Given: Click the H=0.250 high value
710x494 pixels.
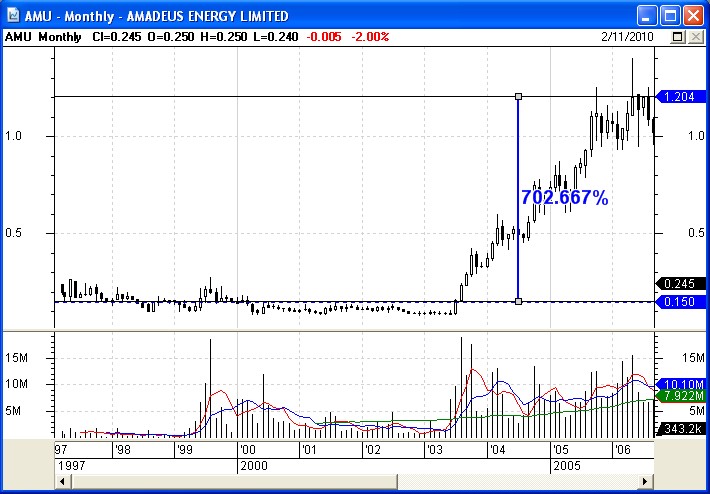Looking at the screenshot, I should (x=224, y=37).
